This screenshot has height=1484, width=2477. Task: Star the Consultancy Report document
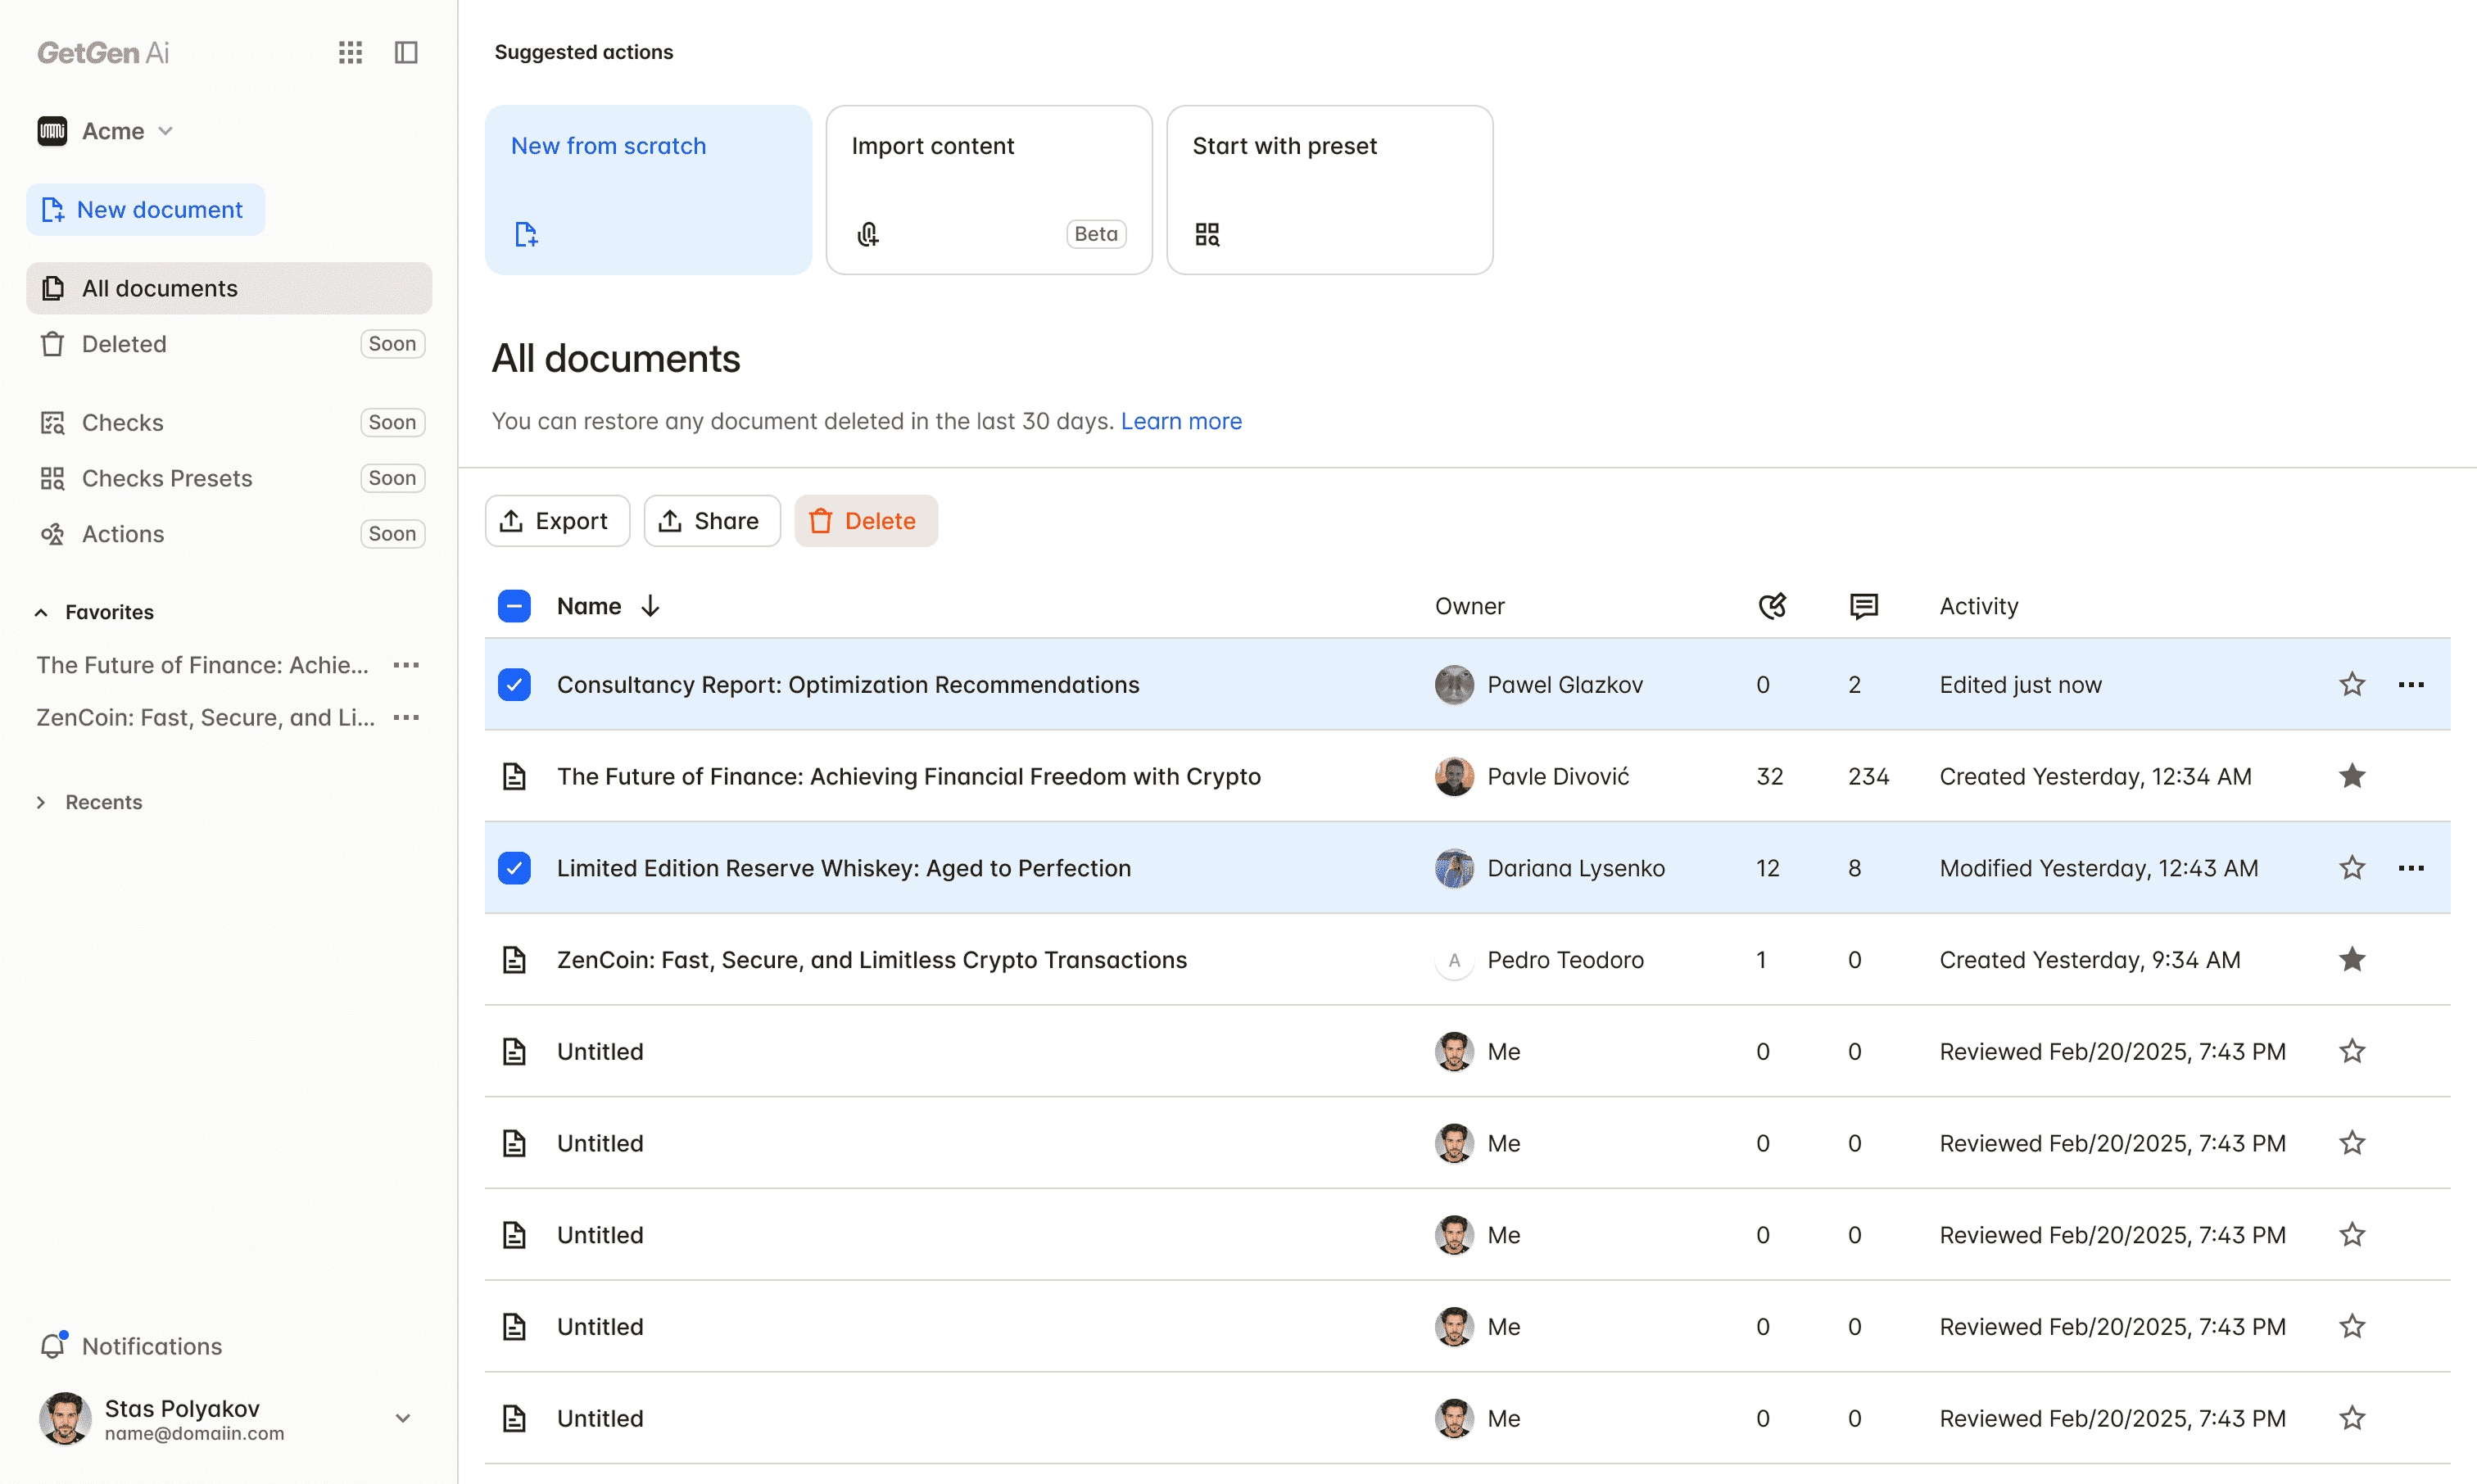(x=2351, y=685)
